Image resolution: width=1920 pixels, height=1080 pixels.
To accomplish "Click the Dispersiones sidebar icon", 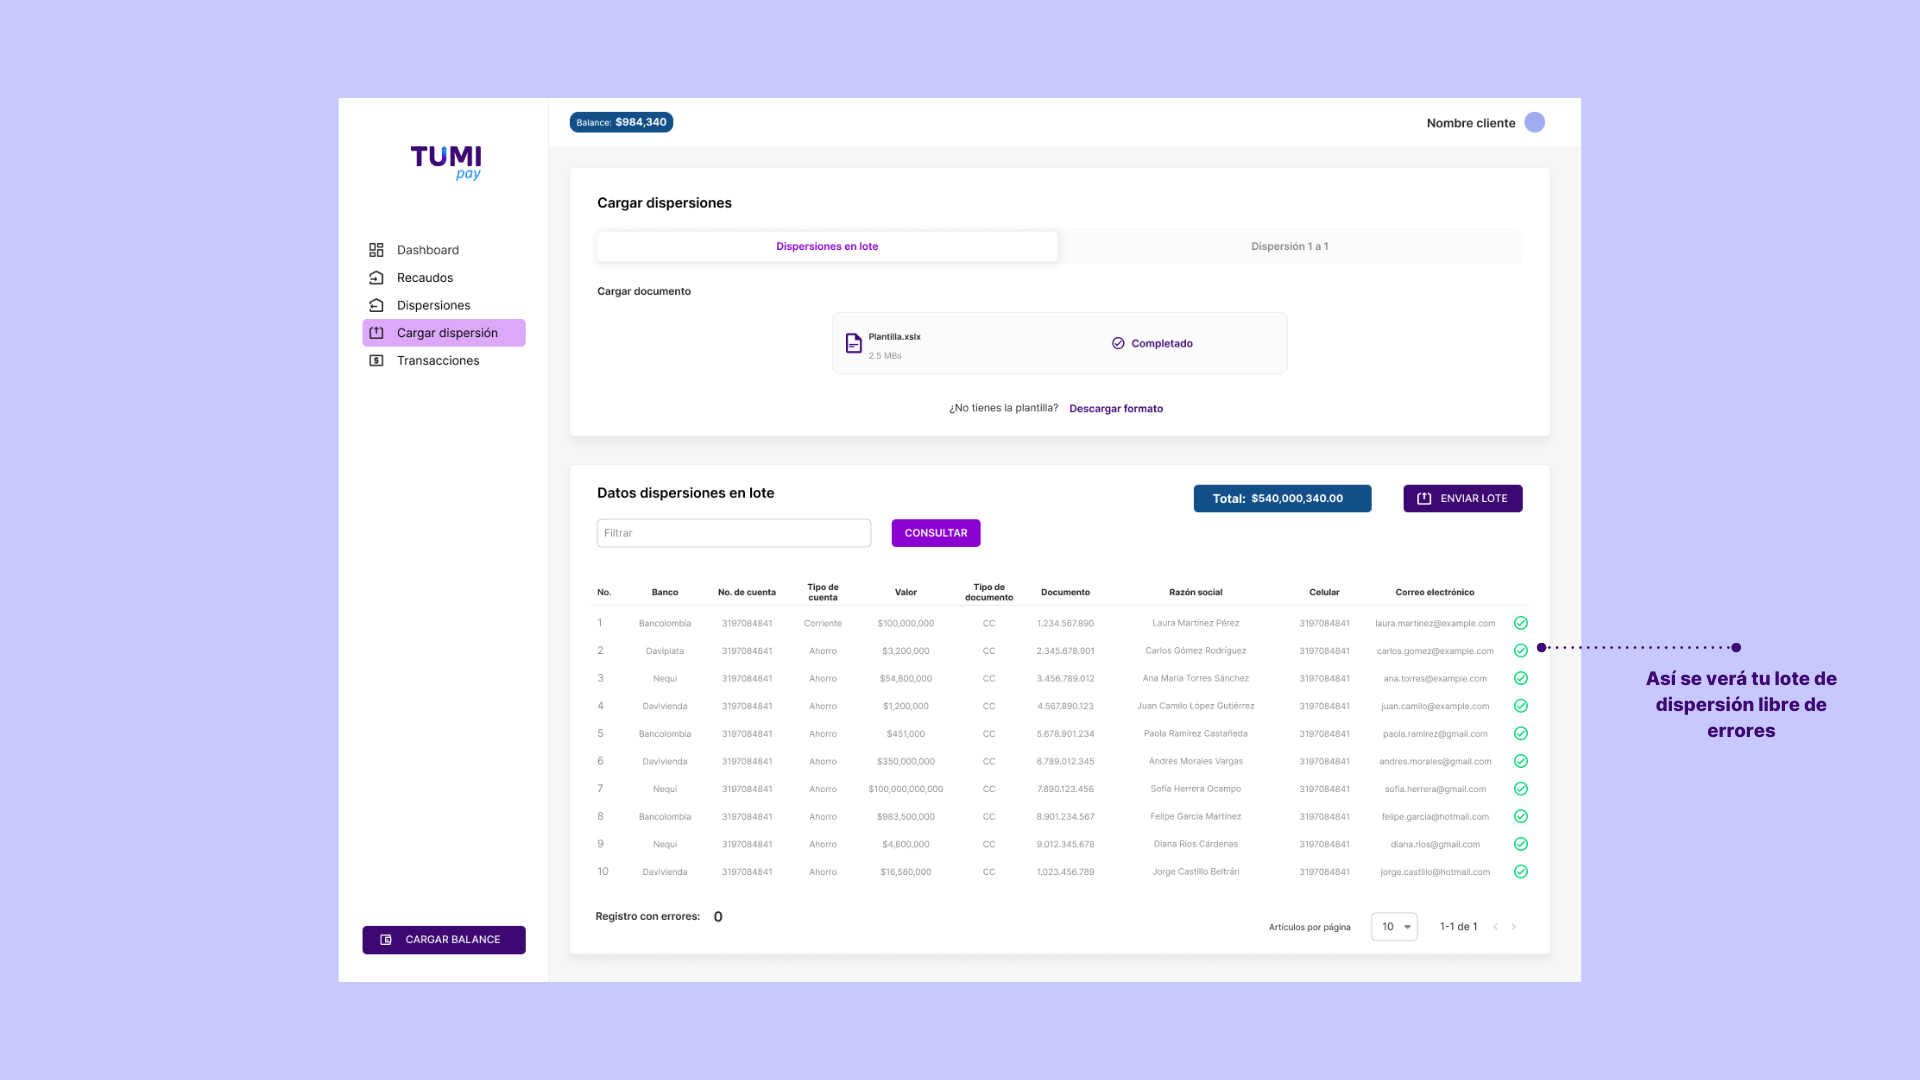I will tap(376, 305).
